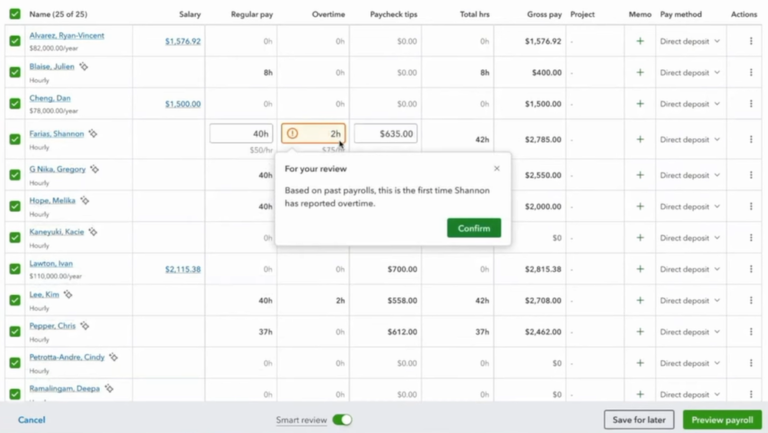This screenshot has height=433, width=768.
Task: Click the Gross pay column header
Action: tap(544, 14)
